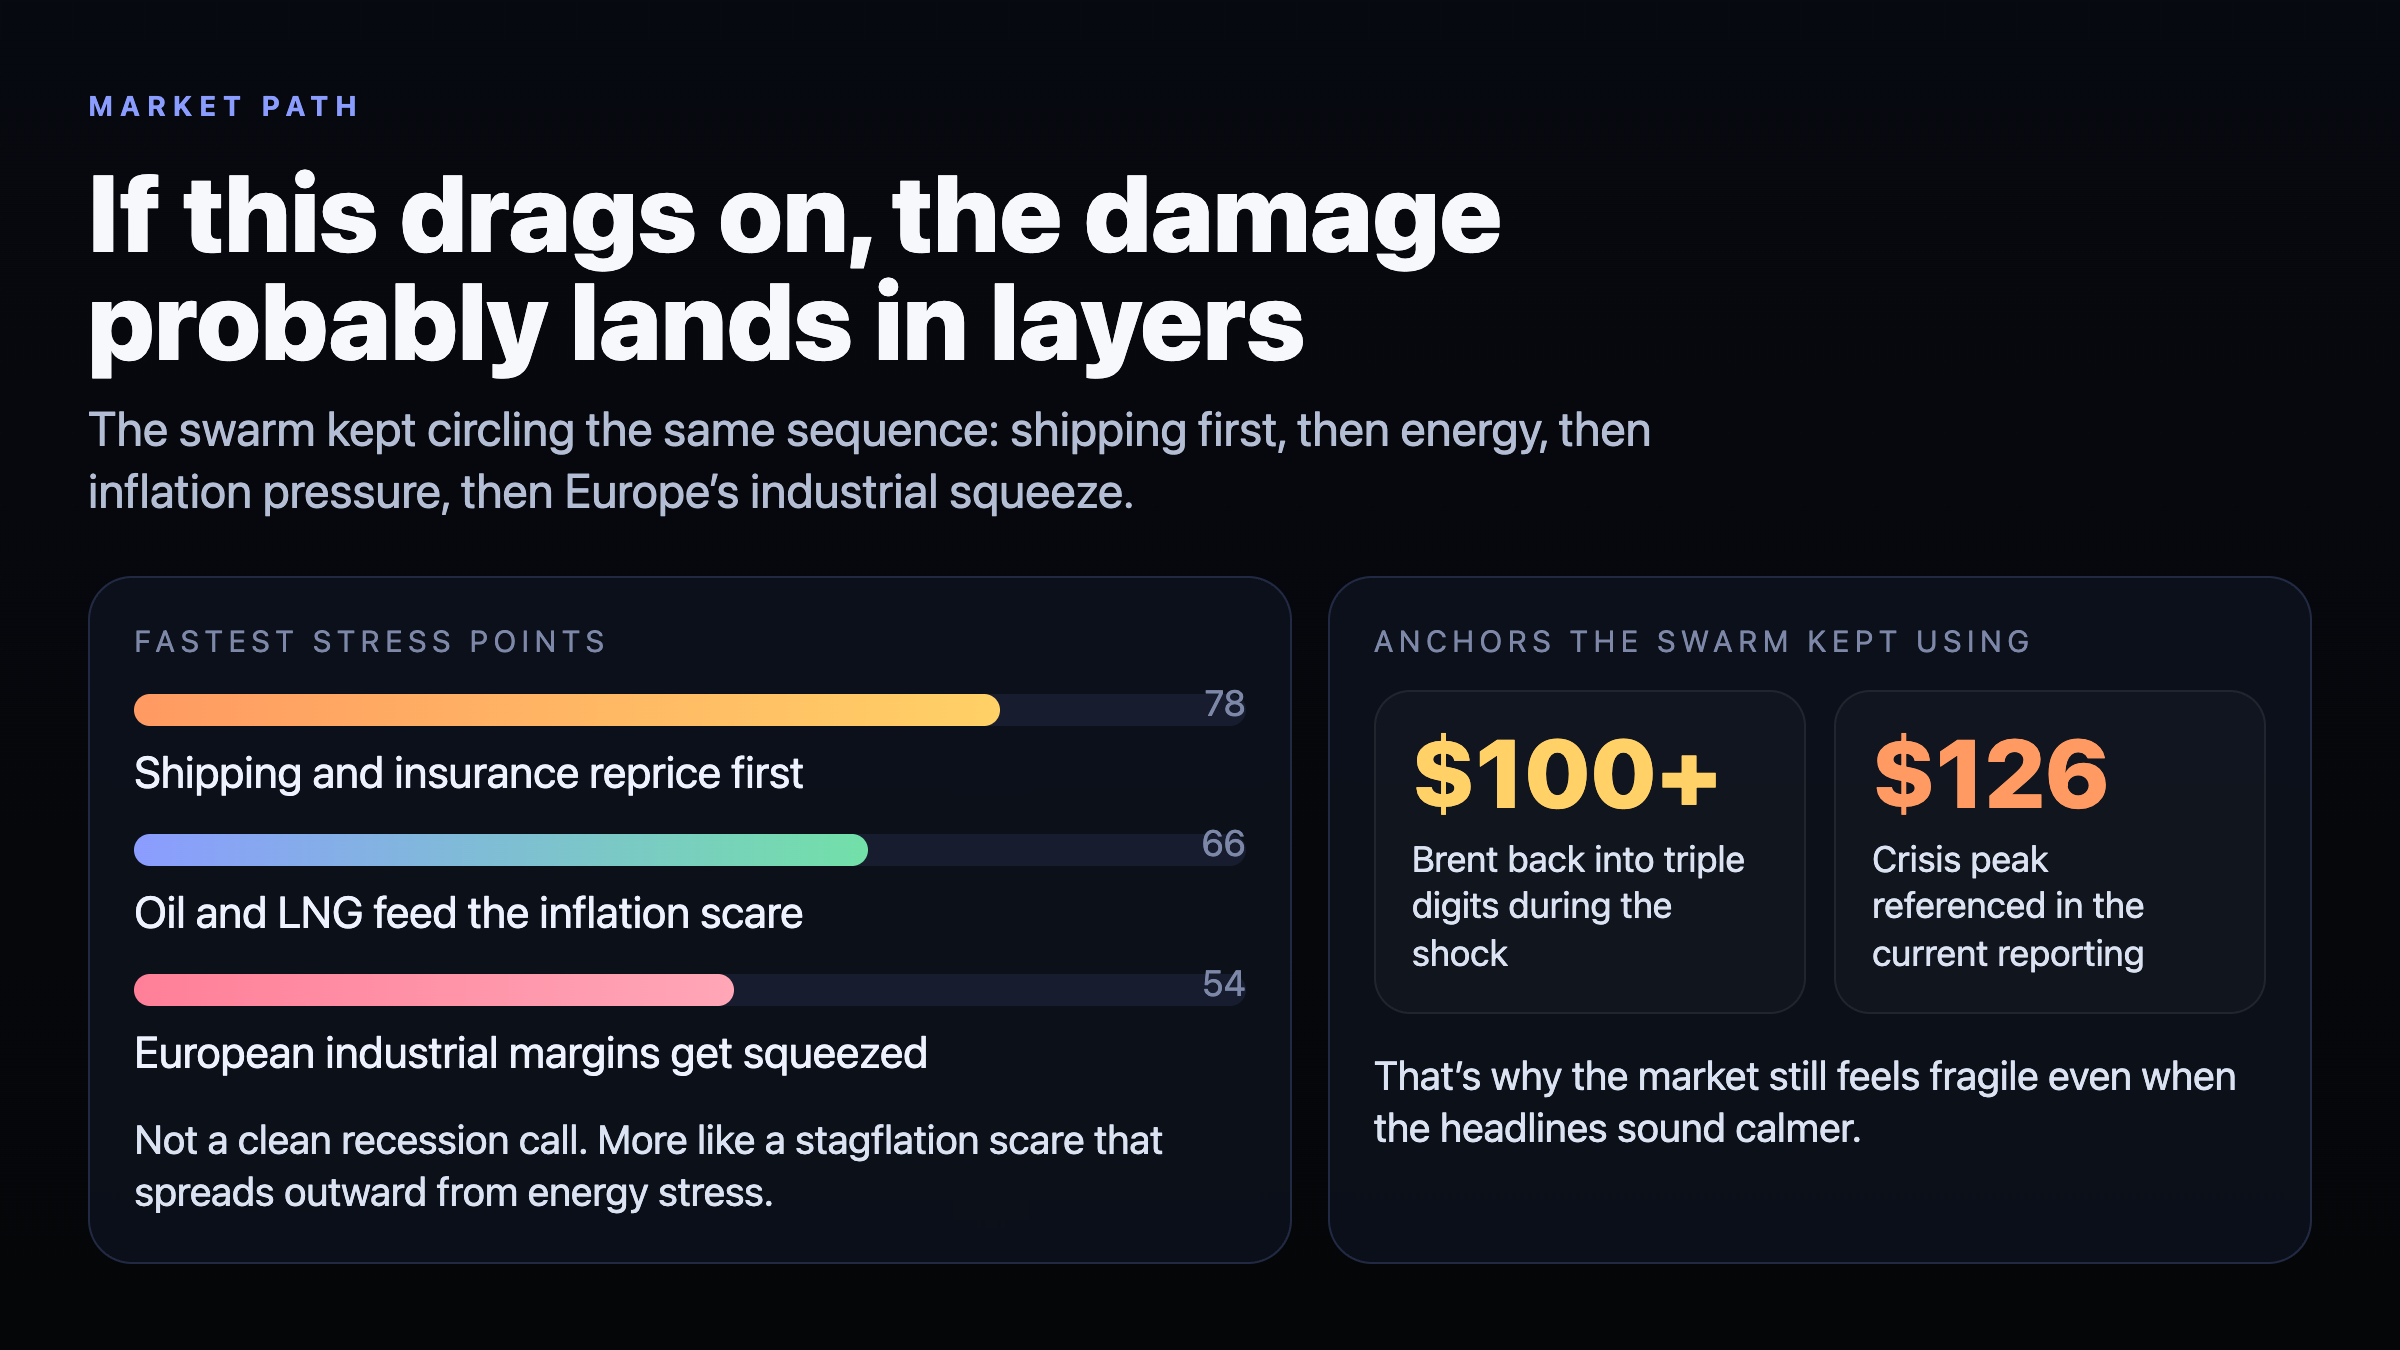Screen dimensions: 2400x1350
Task: Click the yellow $100+ figure
Action: coord(1565,774)
